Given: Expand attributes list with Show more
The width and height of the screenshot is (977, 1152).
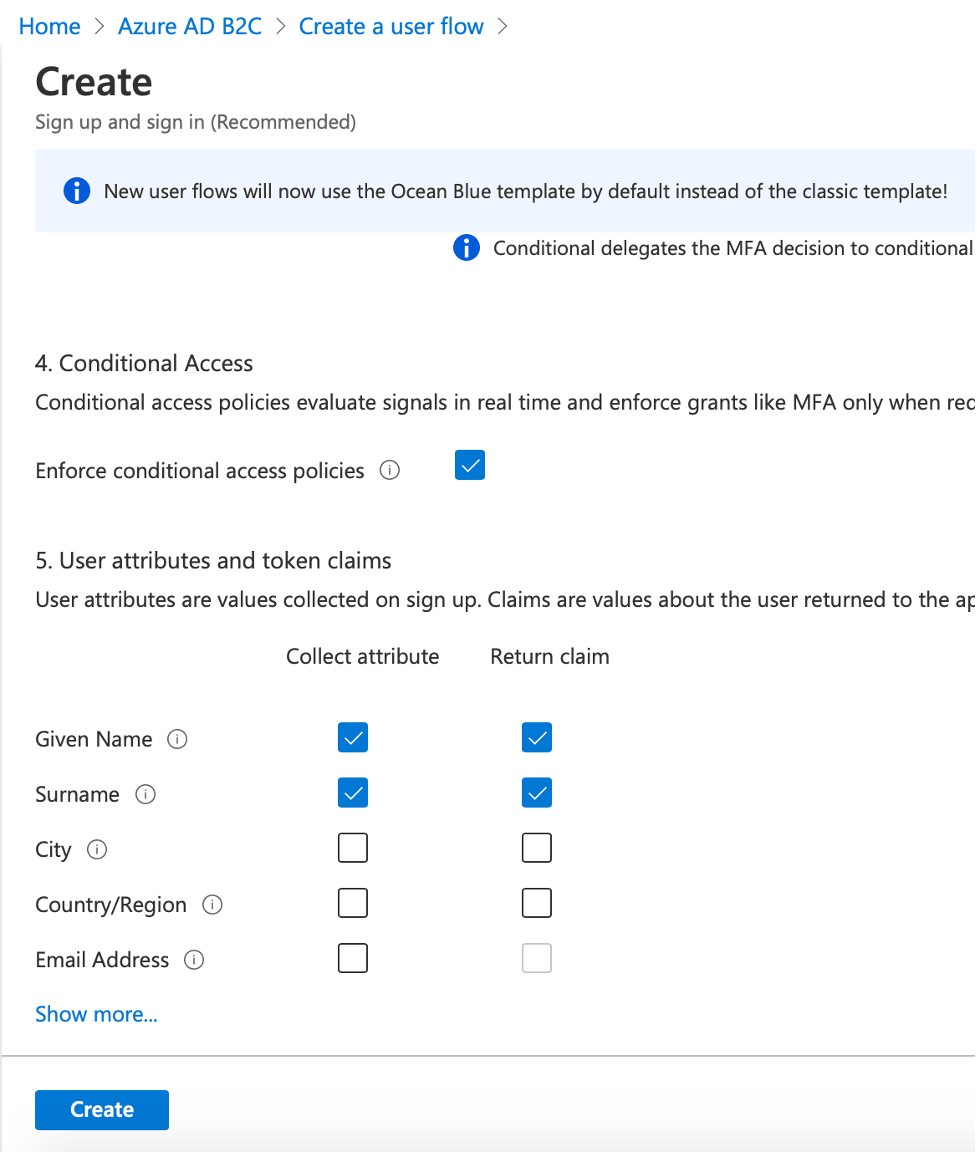Looking at the screenshot, I should click(x=96, y=1014).
